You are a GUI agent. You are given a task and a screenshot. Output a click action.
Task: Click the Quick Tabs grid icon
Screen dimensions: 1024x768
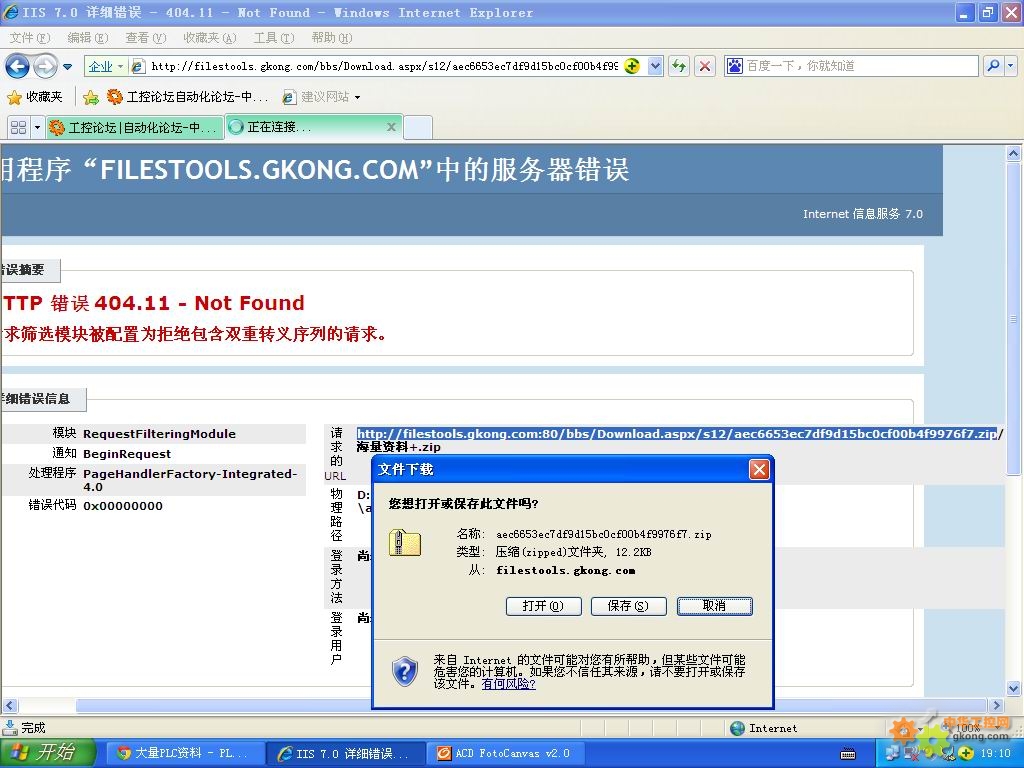[x=19, y=127]
